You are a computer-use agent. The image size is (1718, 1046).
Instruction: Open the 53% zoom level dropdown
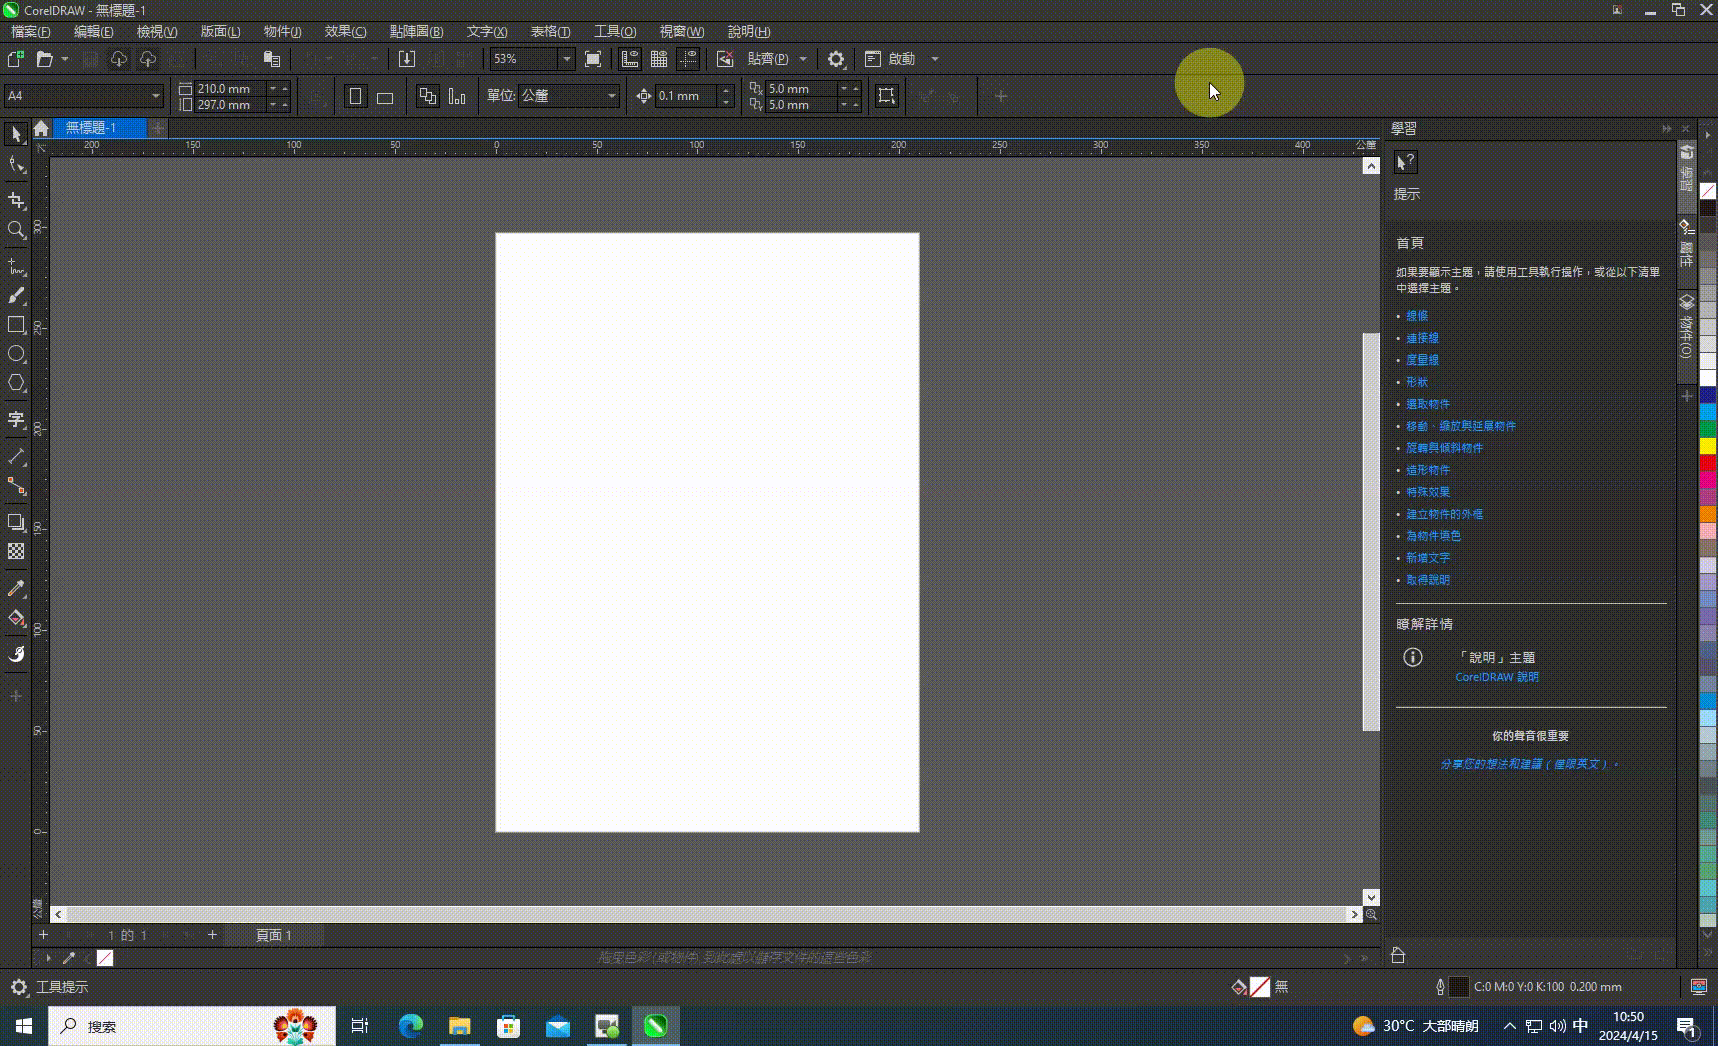566,59
